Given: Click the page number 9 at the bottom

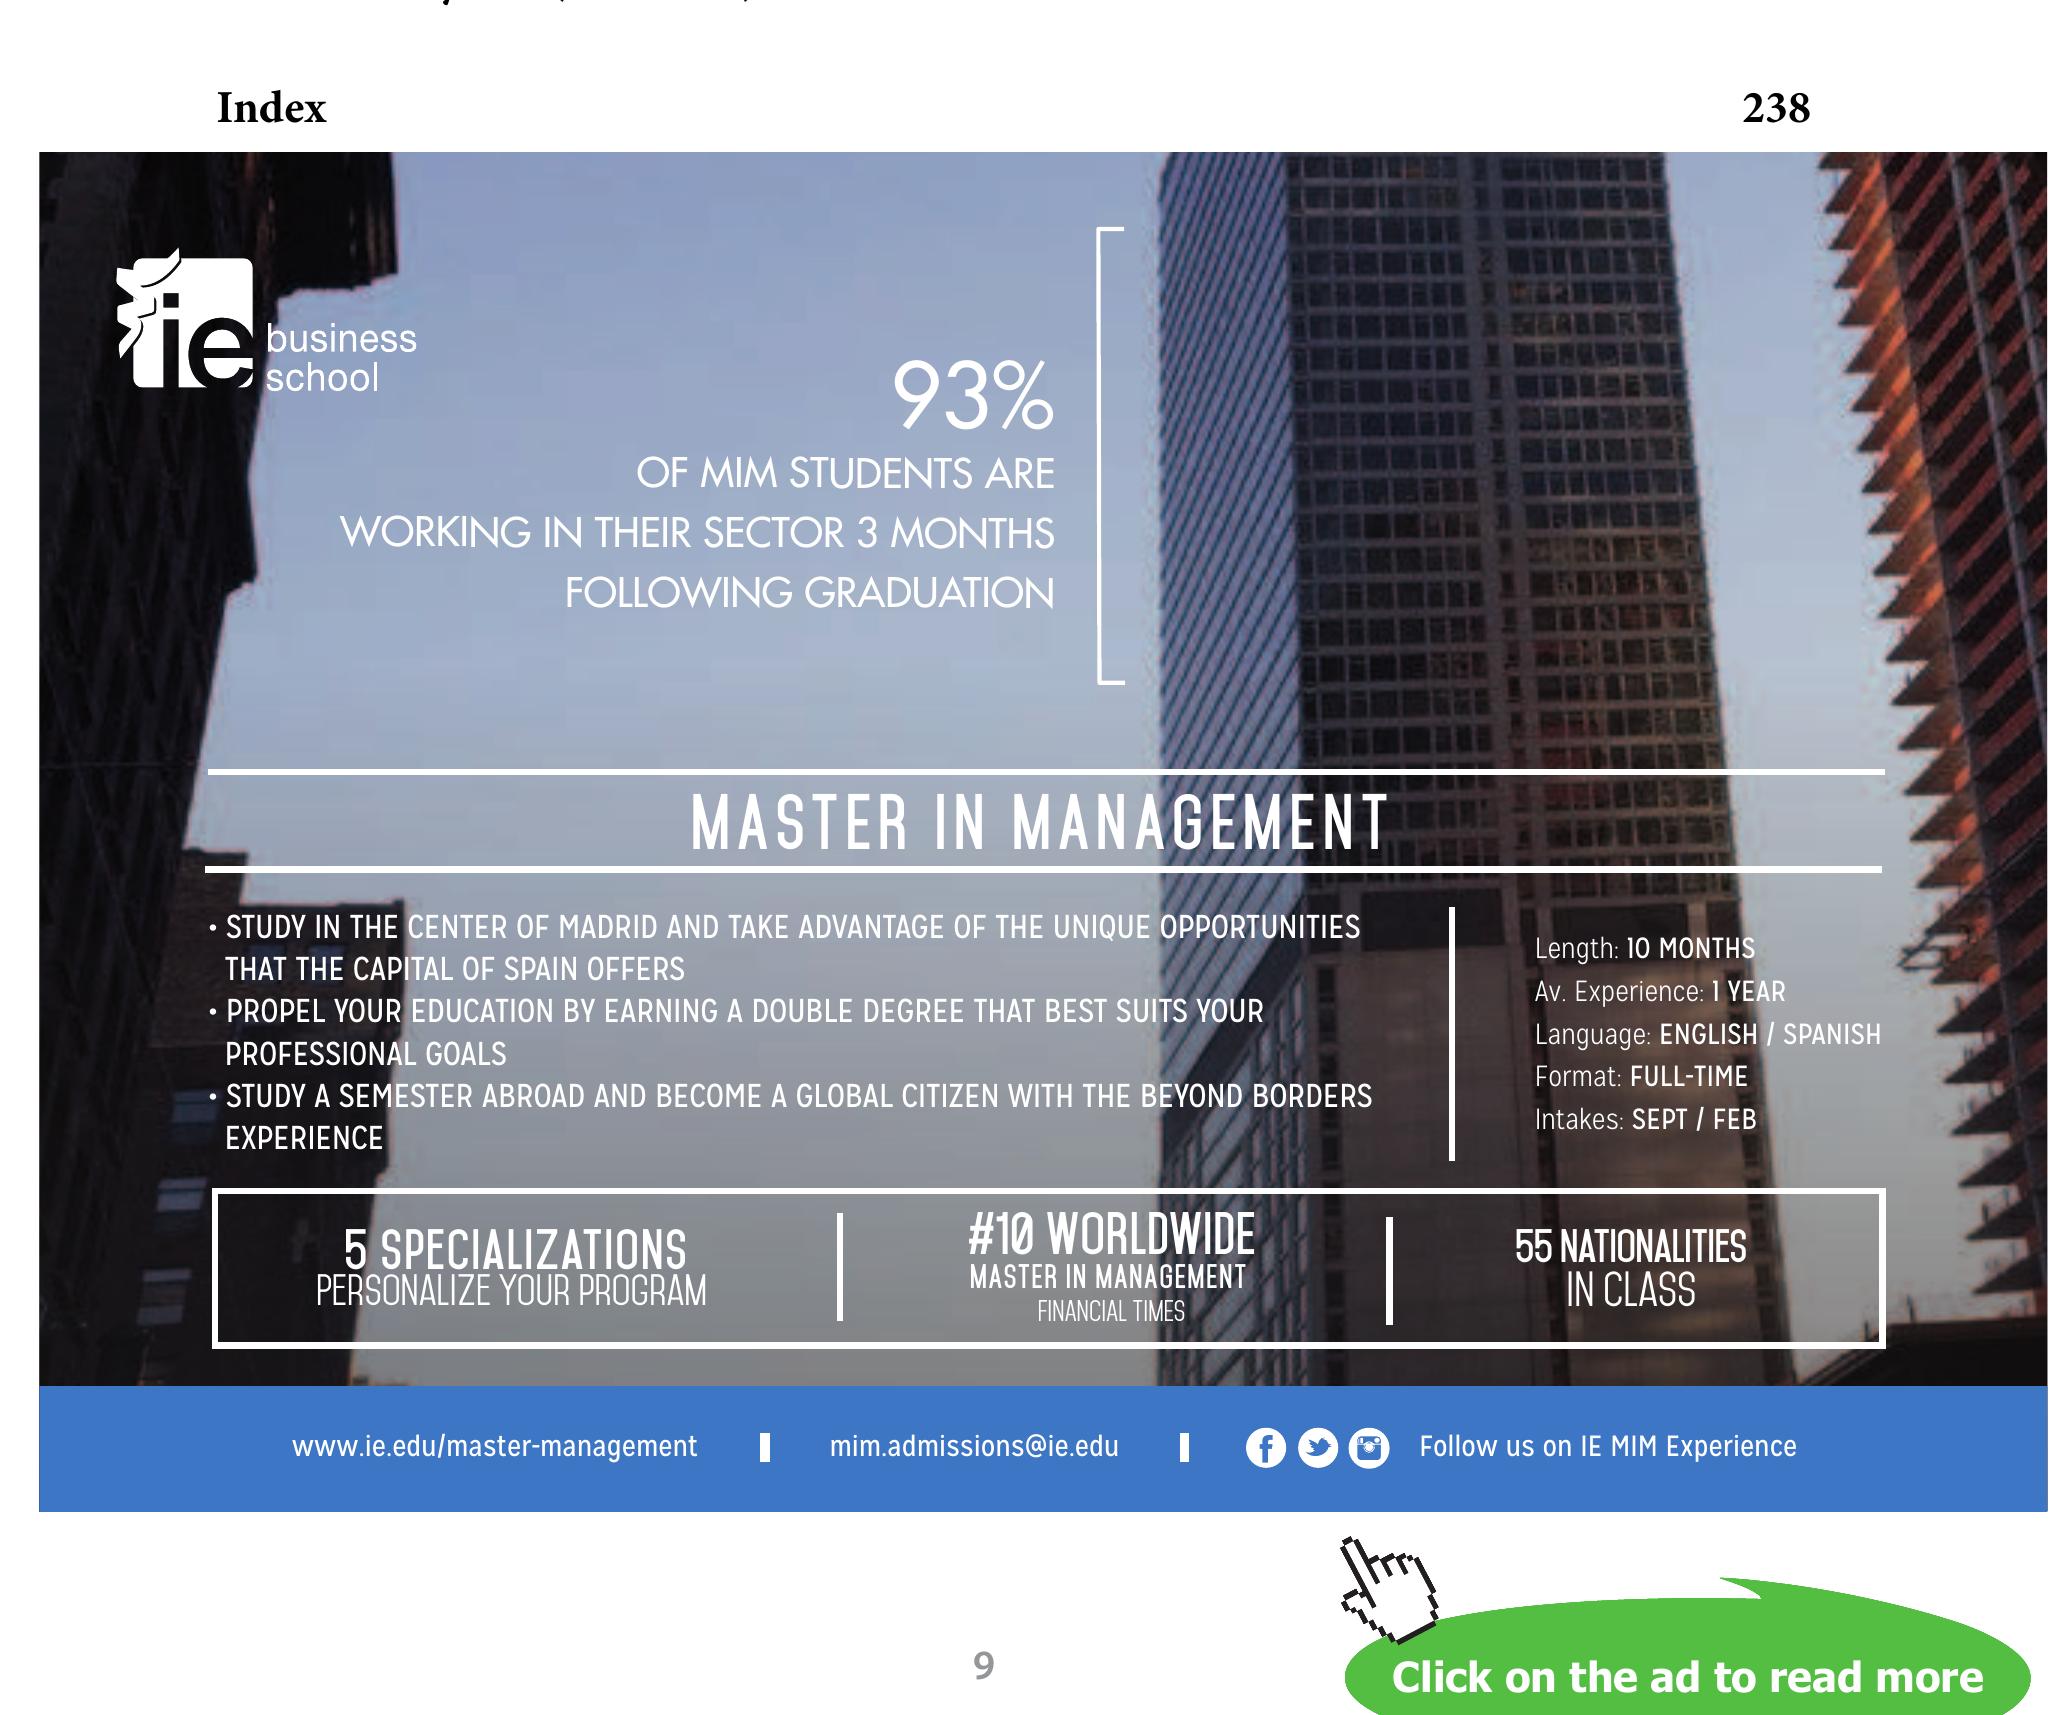Looking at the screenshot, I should click(983, 1665).
